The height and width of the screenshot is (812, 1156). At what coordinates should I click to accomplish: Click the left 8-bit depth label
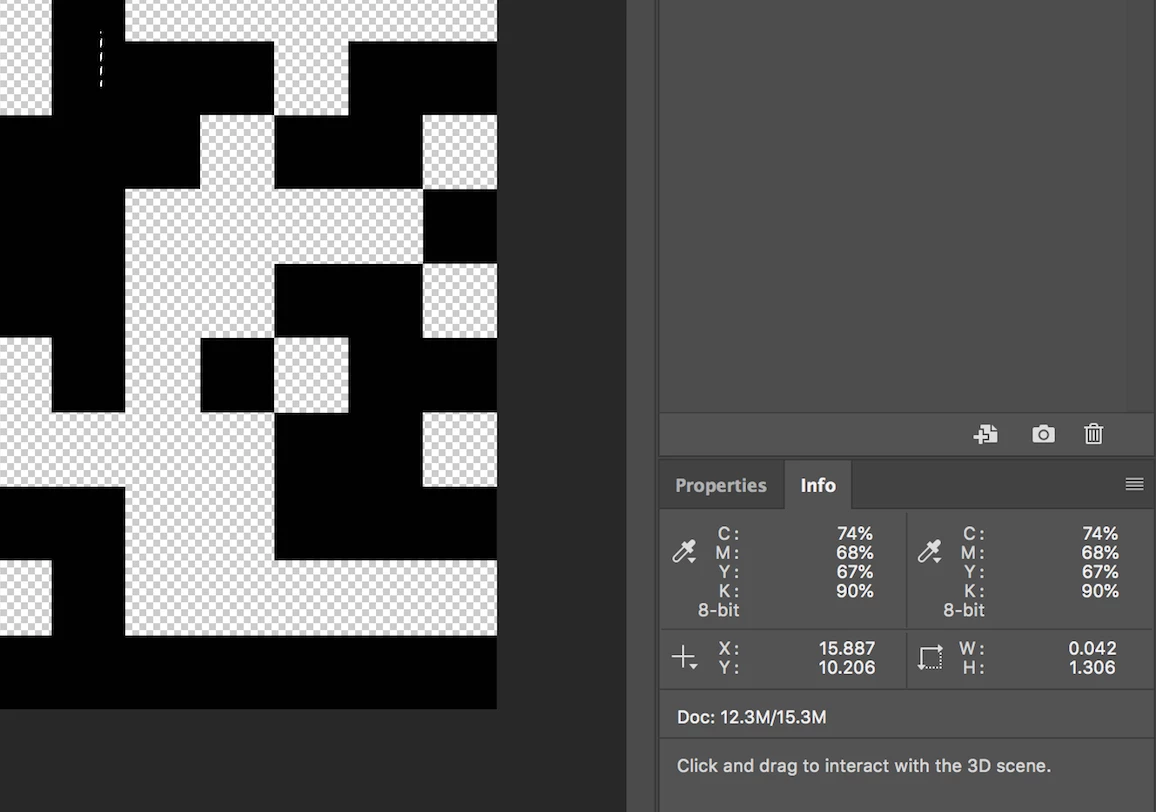718,610
